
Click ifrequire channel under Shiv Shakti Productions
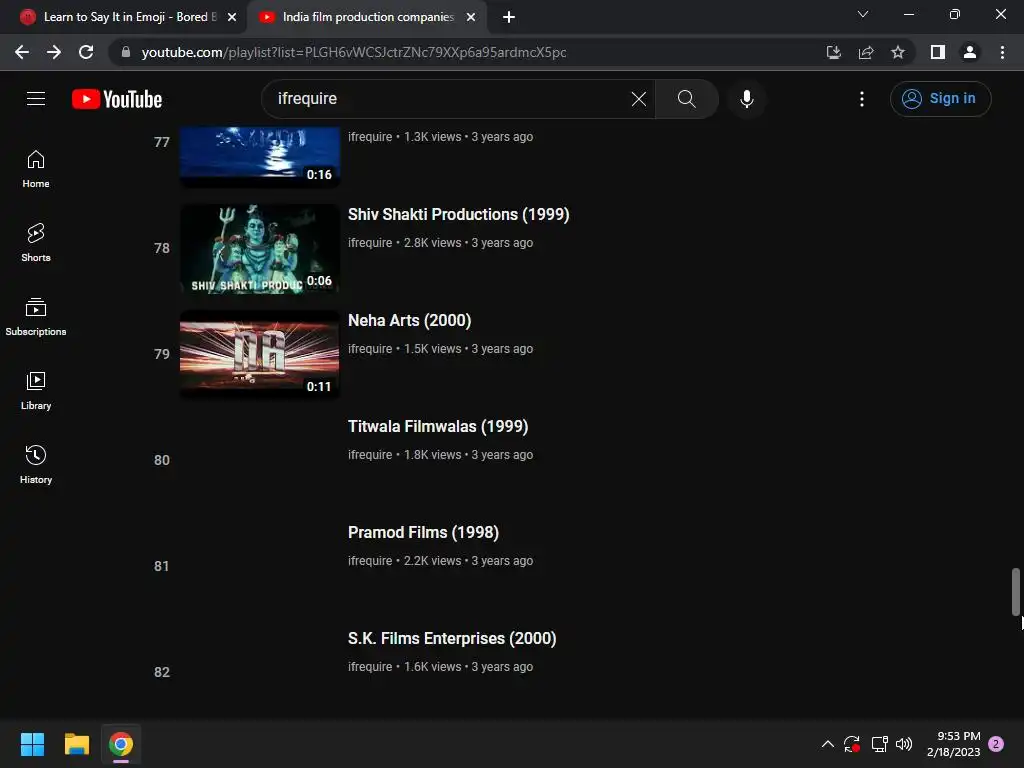pos(370,243)
